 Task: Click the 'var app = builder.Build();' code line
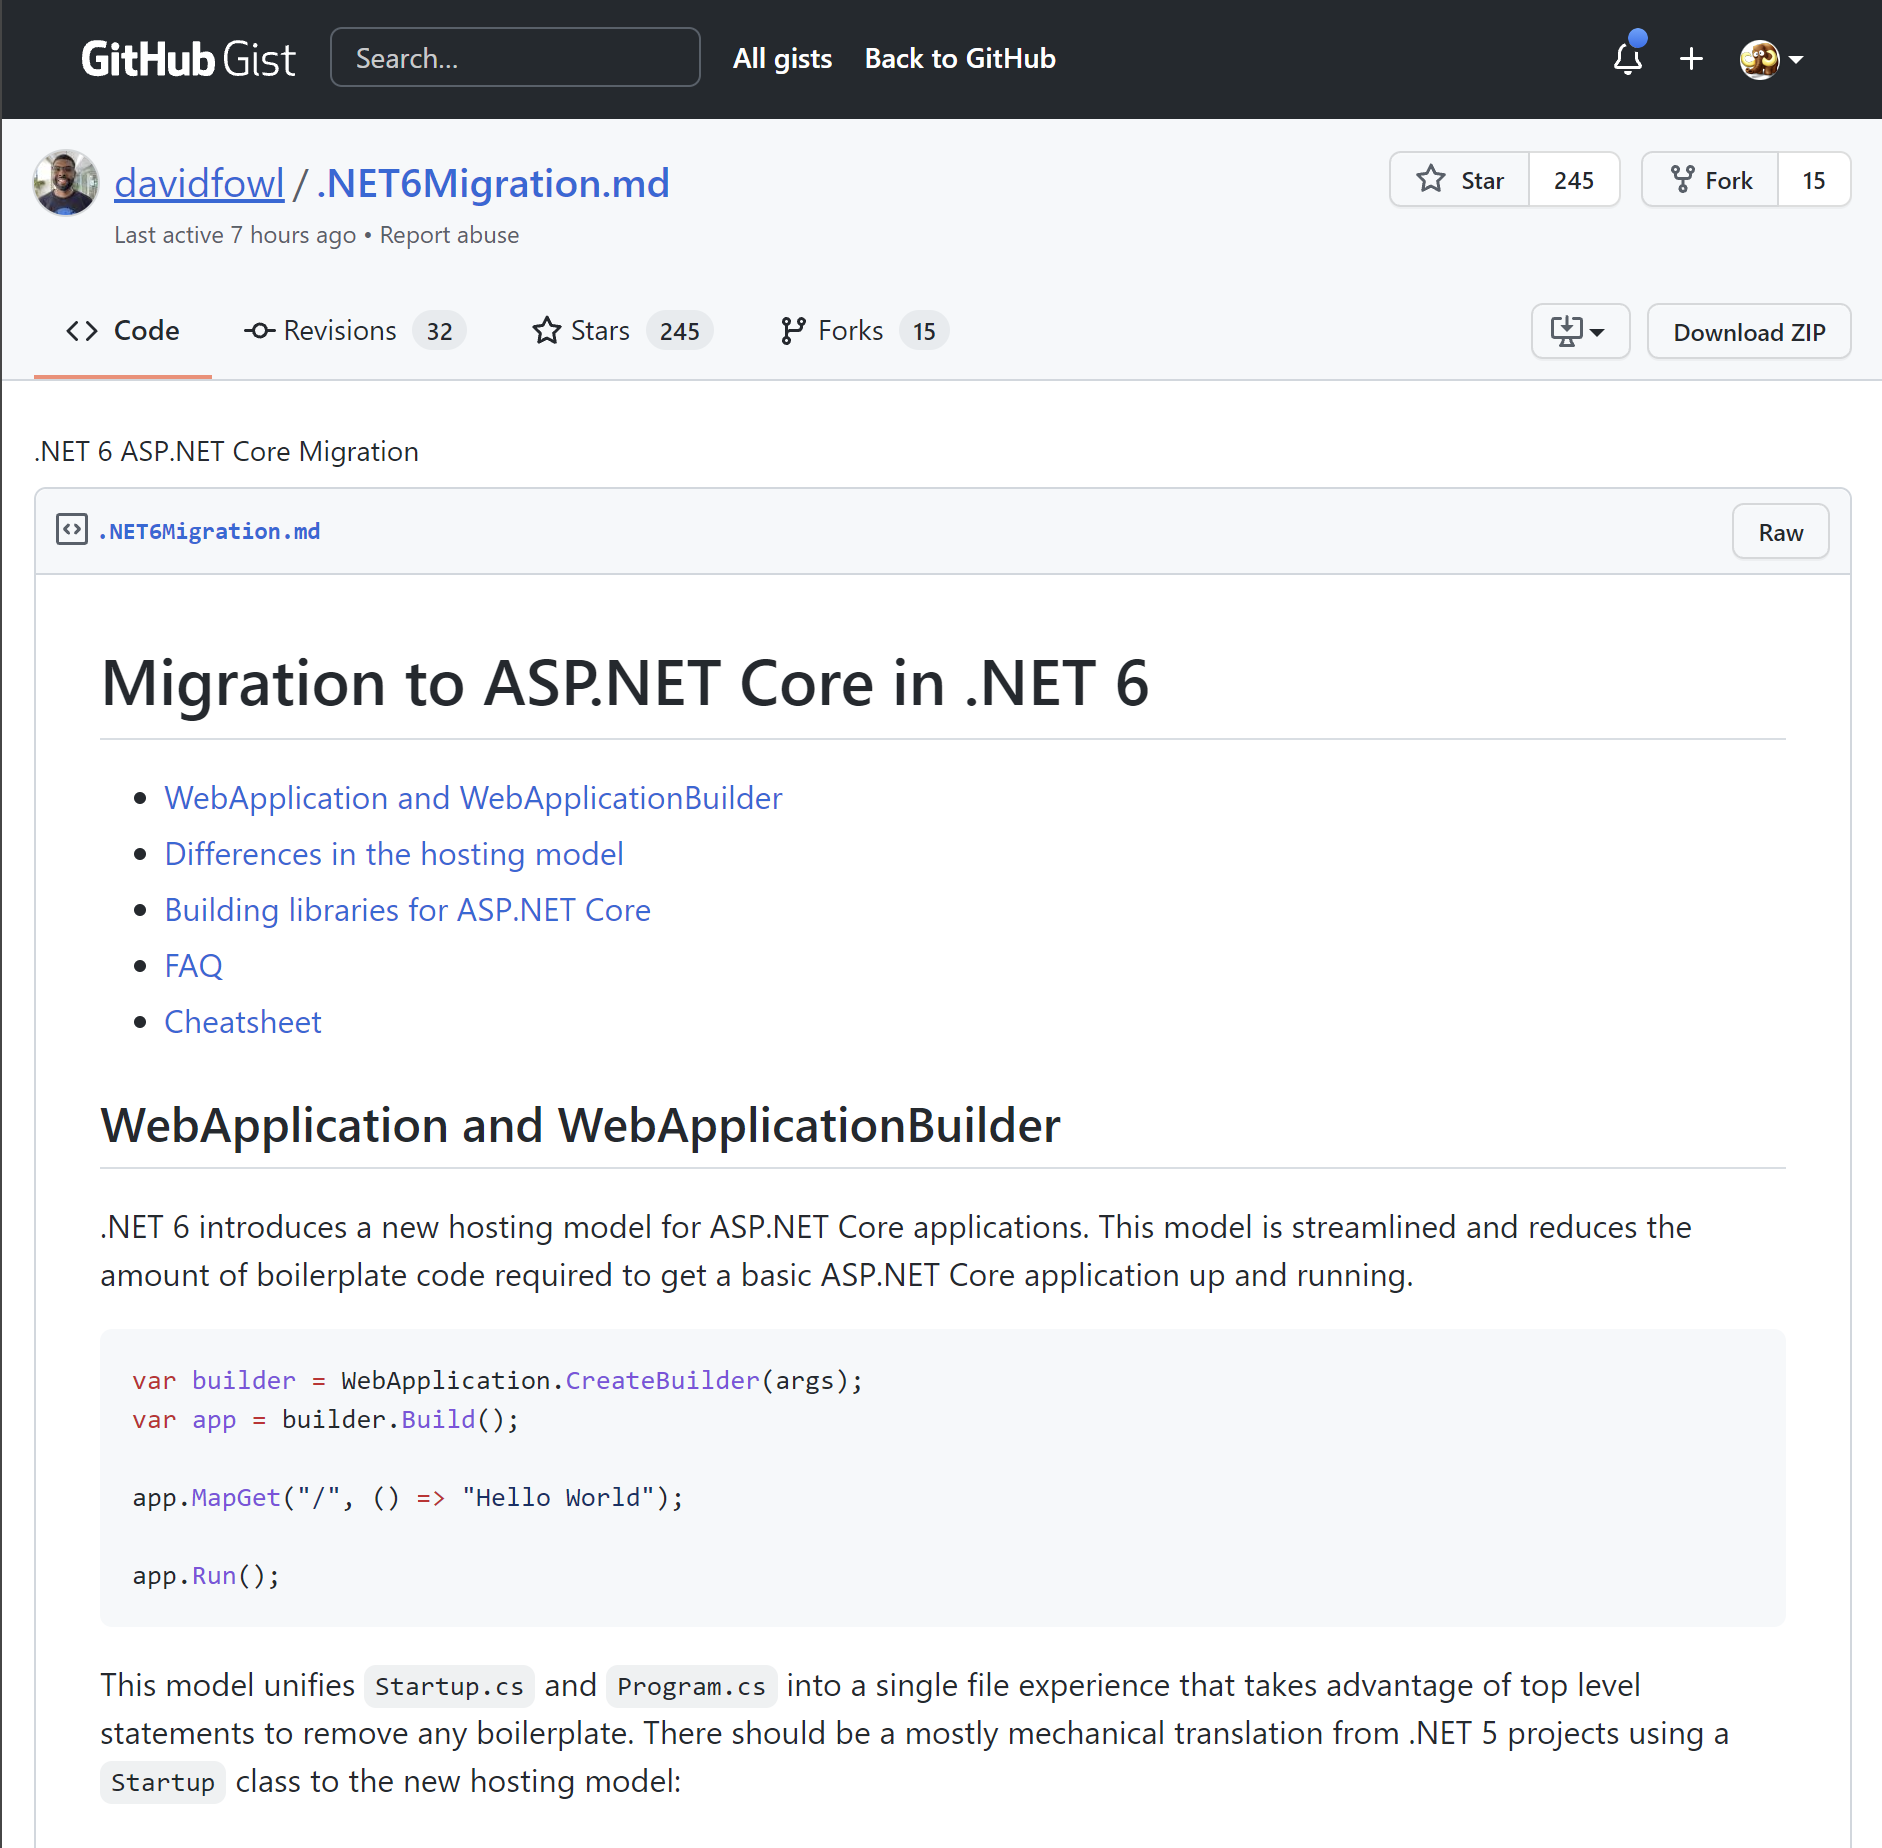click(x=326, y=1420)
